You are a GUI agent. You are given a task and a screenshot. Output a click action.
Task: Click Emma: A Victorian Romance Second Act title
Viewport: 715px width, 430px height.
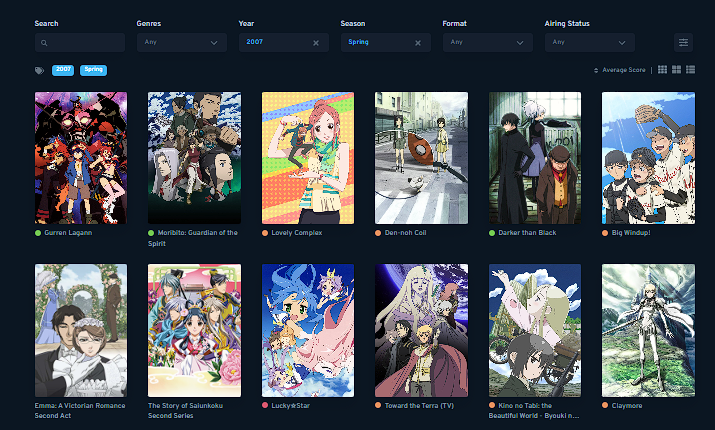[x=80, y=410]
